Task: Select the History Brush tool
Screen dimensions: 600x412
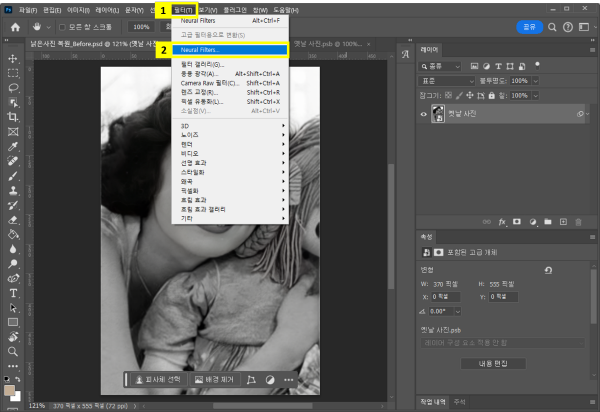Action: click(13, 205)
